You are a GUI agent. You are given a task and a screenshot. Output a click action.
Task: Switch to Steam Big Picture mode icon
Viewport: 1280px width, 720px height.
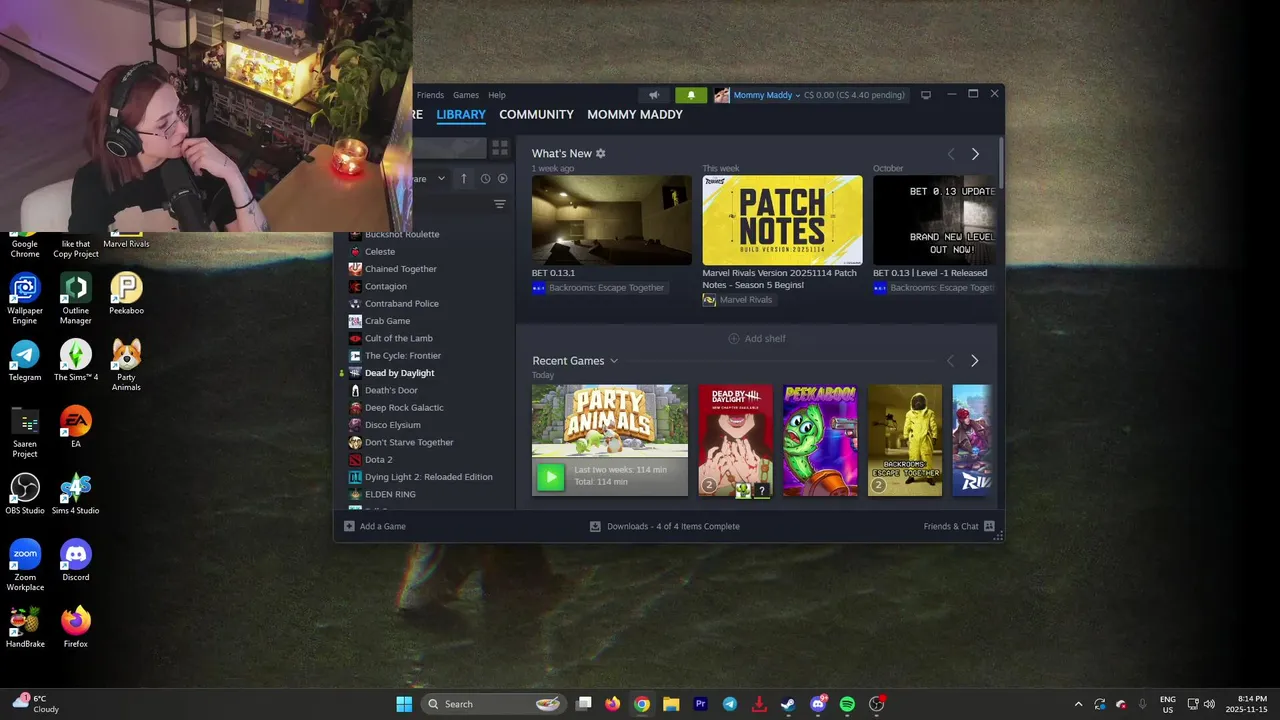pyautogui.click(x=926, y=95)
